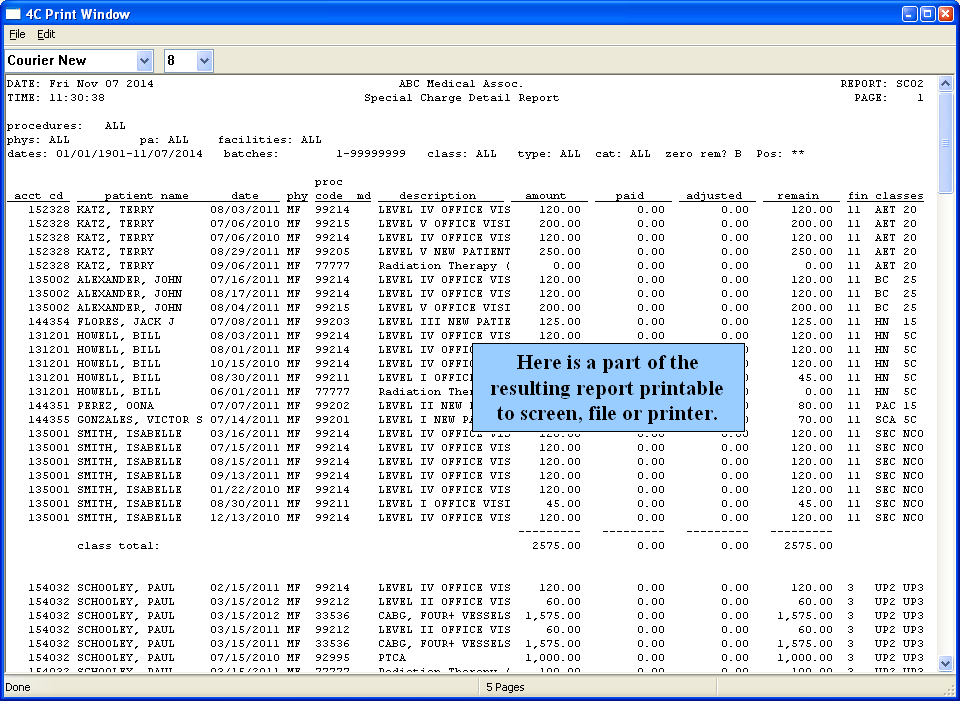Screen dimensions: 960x701
Task: Click the 'patient name' column header
Action: [146, 196]
